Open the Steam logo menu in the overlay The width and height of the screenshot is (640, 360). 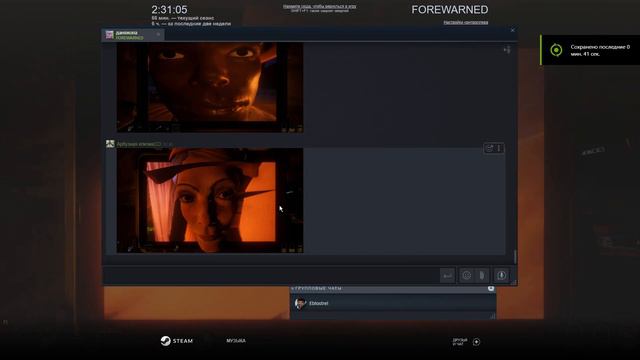tap(177, 341)
